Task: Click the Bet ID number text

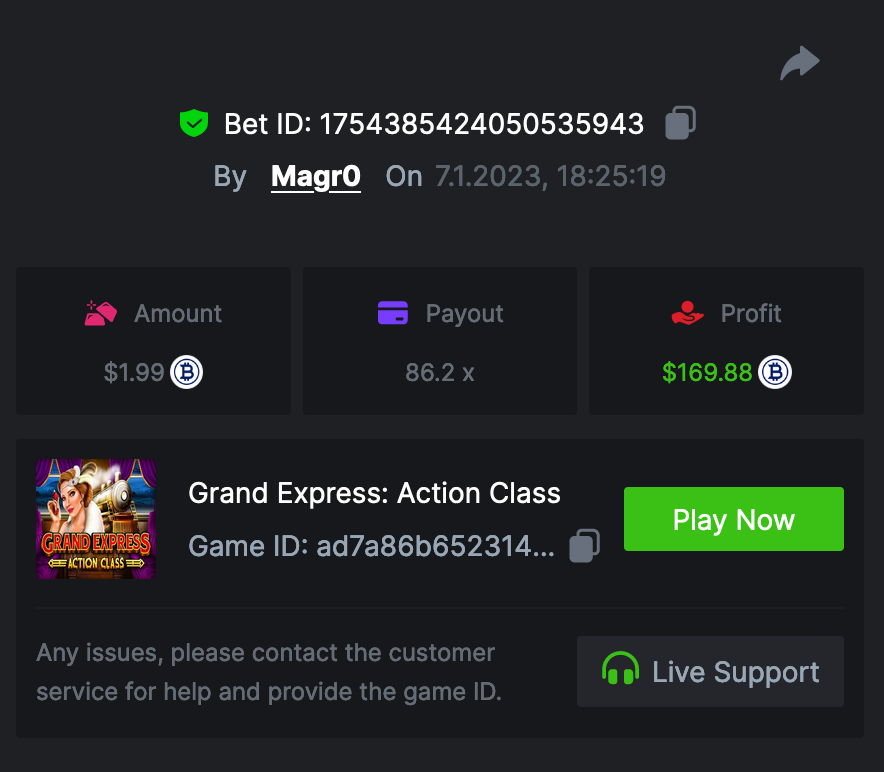Action: (481, 124)
